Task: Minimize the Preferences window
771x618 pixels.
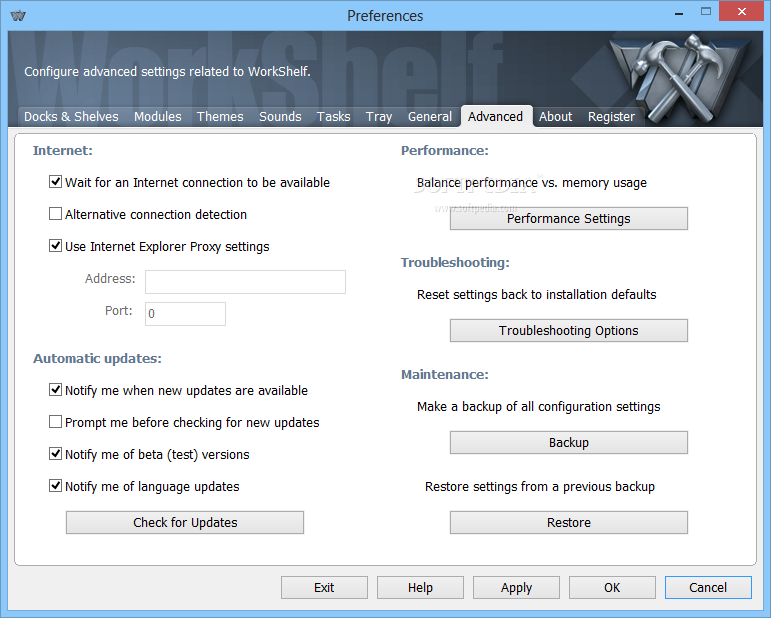Action: pos(679,12)
